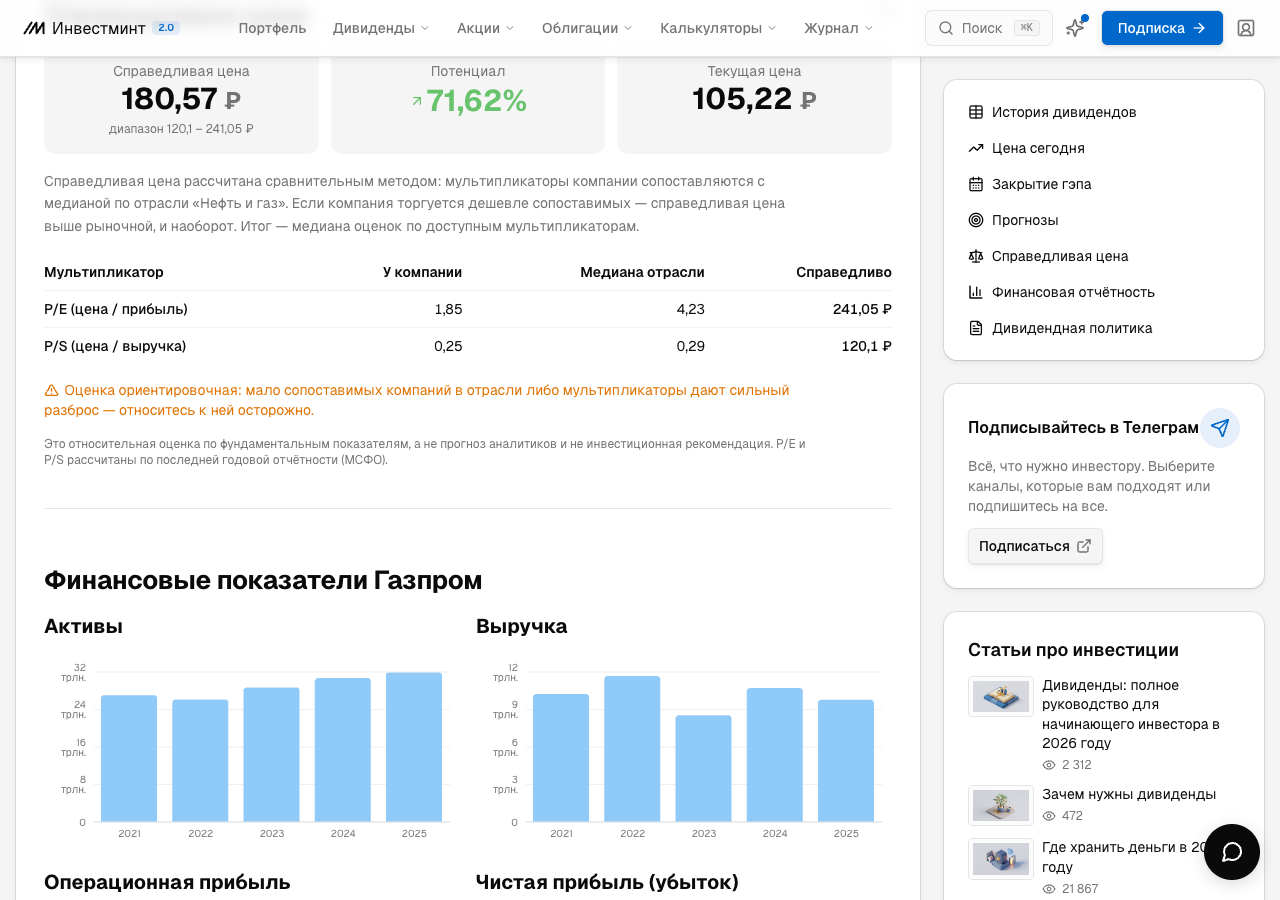Viewport: 1280px width, 900px height.
Task: Click the bar chart icon beside Финансовая отчётность
Action: pos(976,292)
